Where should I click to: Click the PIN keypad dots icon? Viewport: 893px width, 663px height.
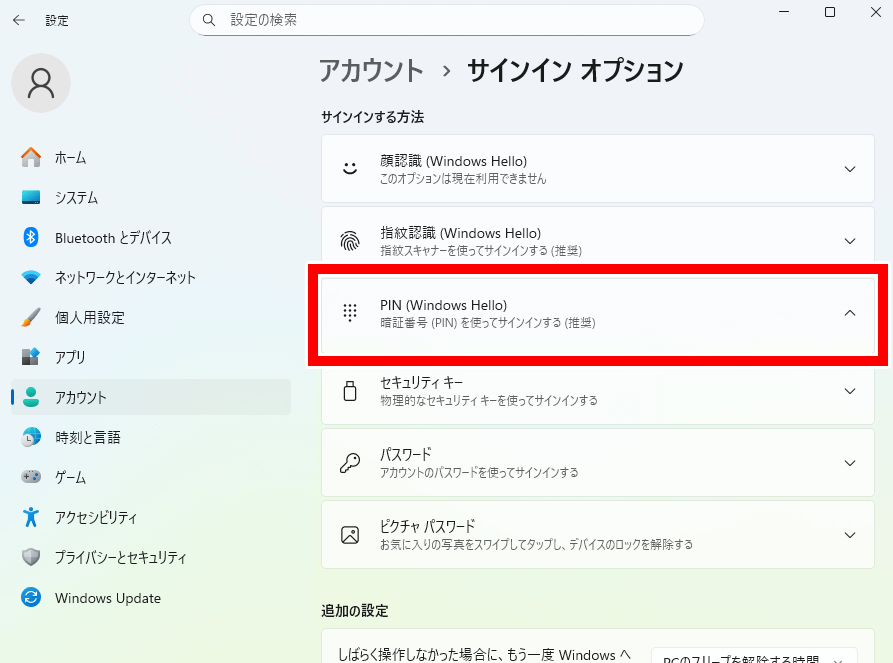pos(350,313)
